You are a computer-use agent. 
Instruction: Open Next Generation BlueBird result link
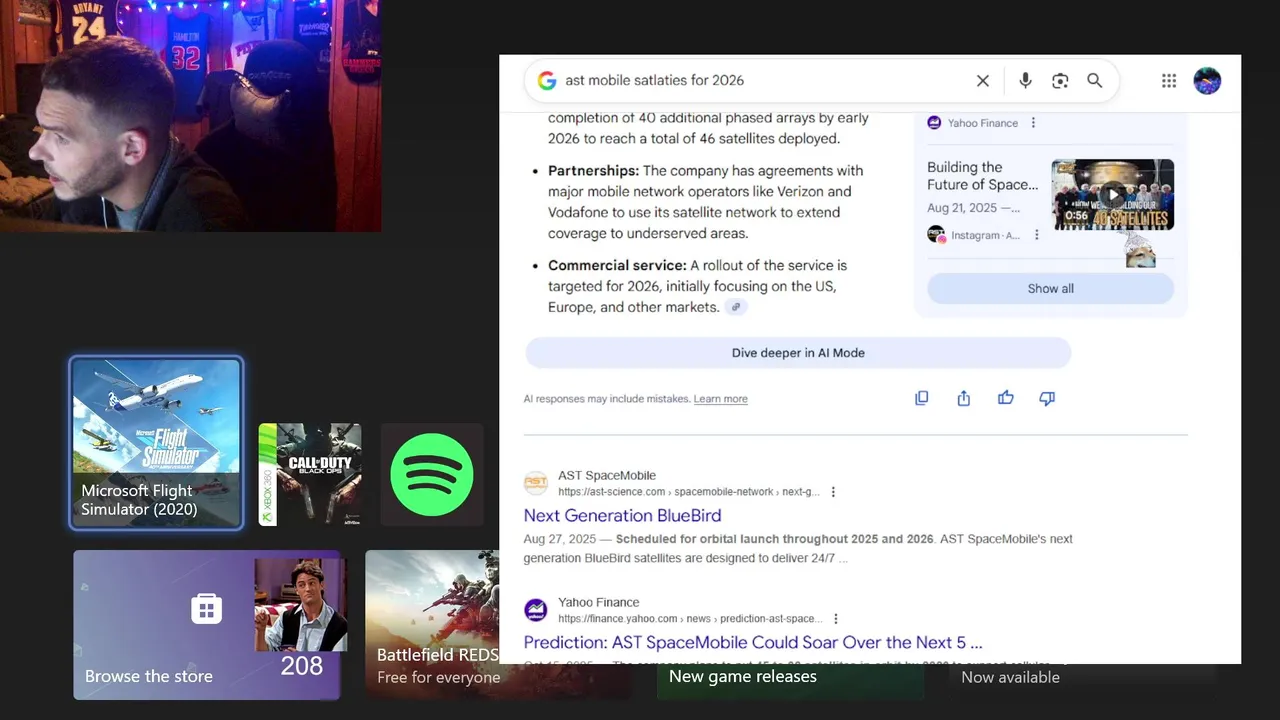pyautogui.click(x=622, y=516)
